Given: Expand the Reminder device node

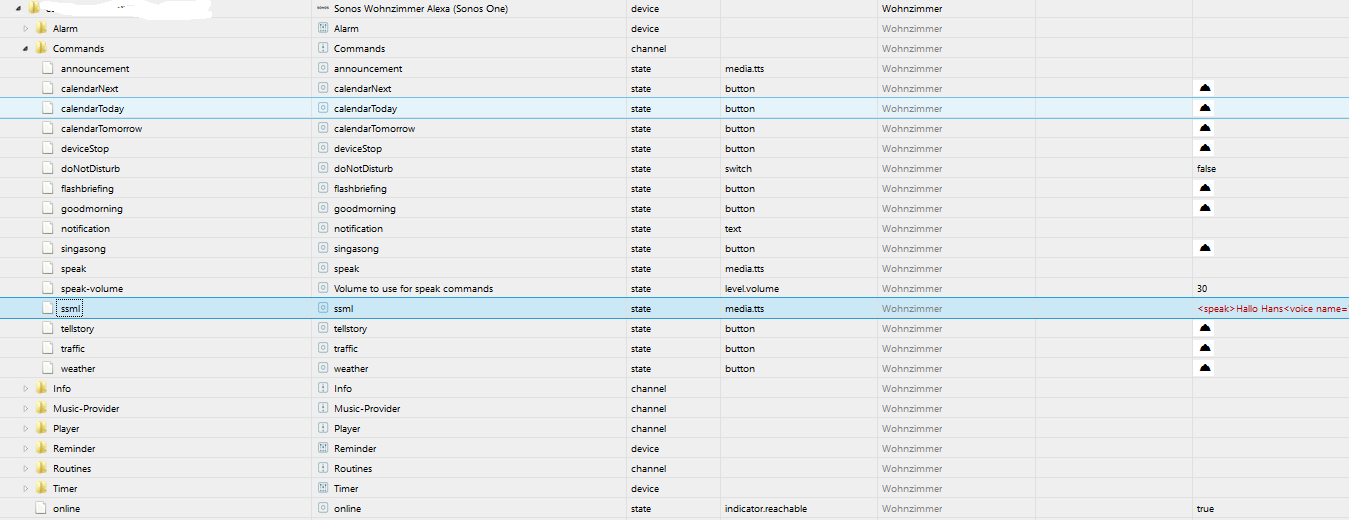Looking at the screenshot, I should [26, 448].
